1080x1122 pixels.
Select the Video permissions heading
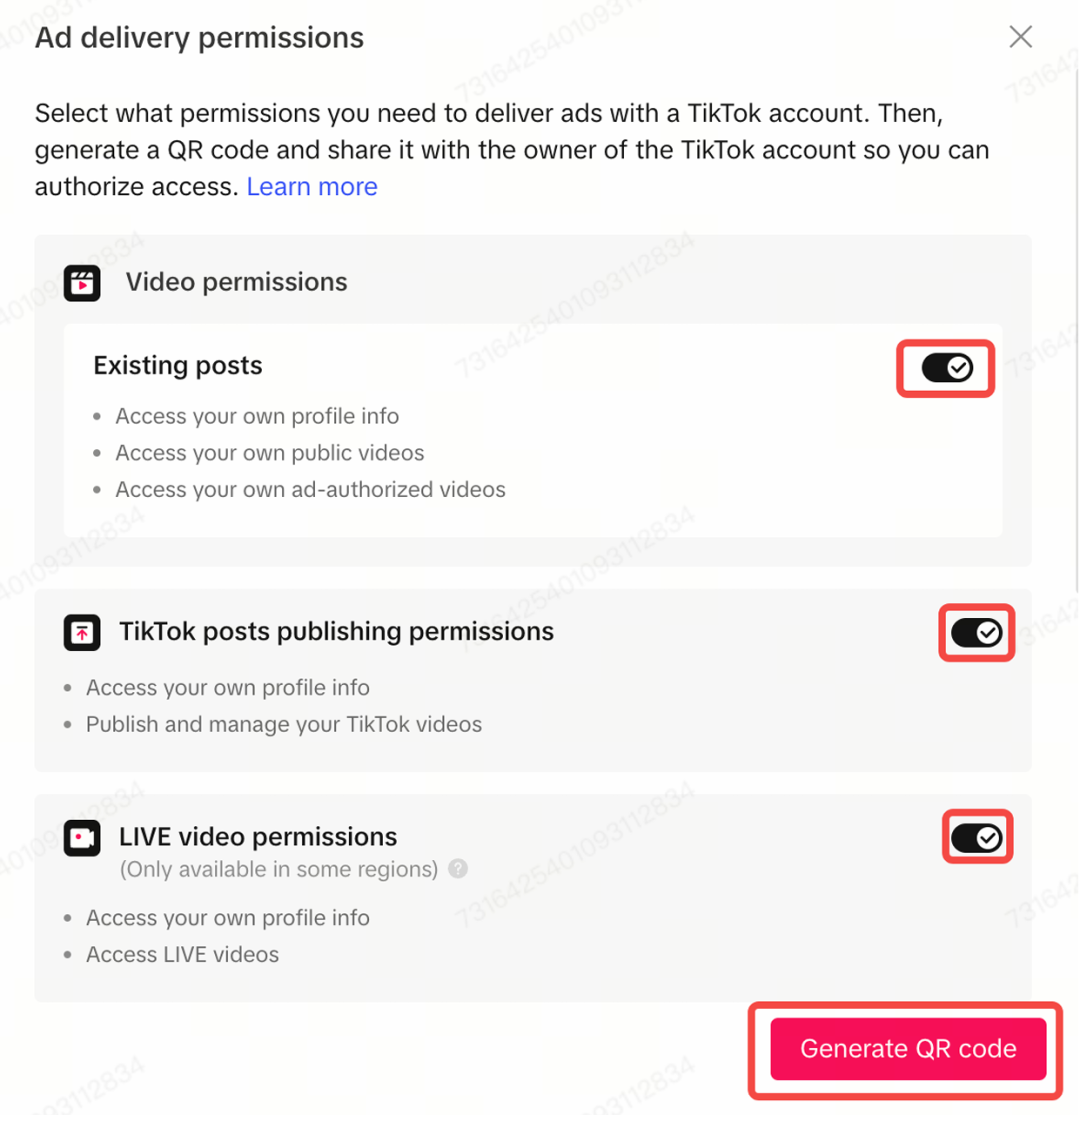pyautogui.click(x=236, y=282)
